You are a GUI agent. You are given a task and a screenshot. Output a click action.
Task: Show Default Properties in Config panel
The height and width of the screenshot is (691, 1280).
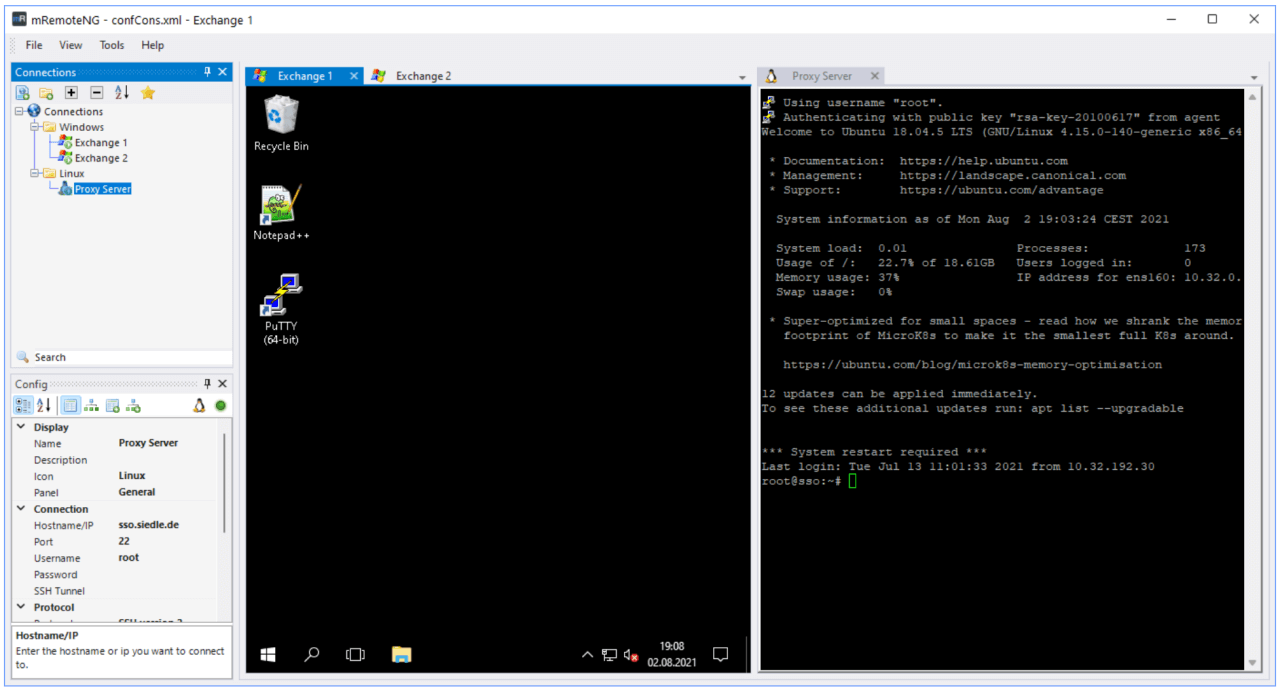112,405
